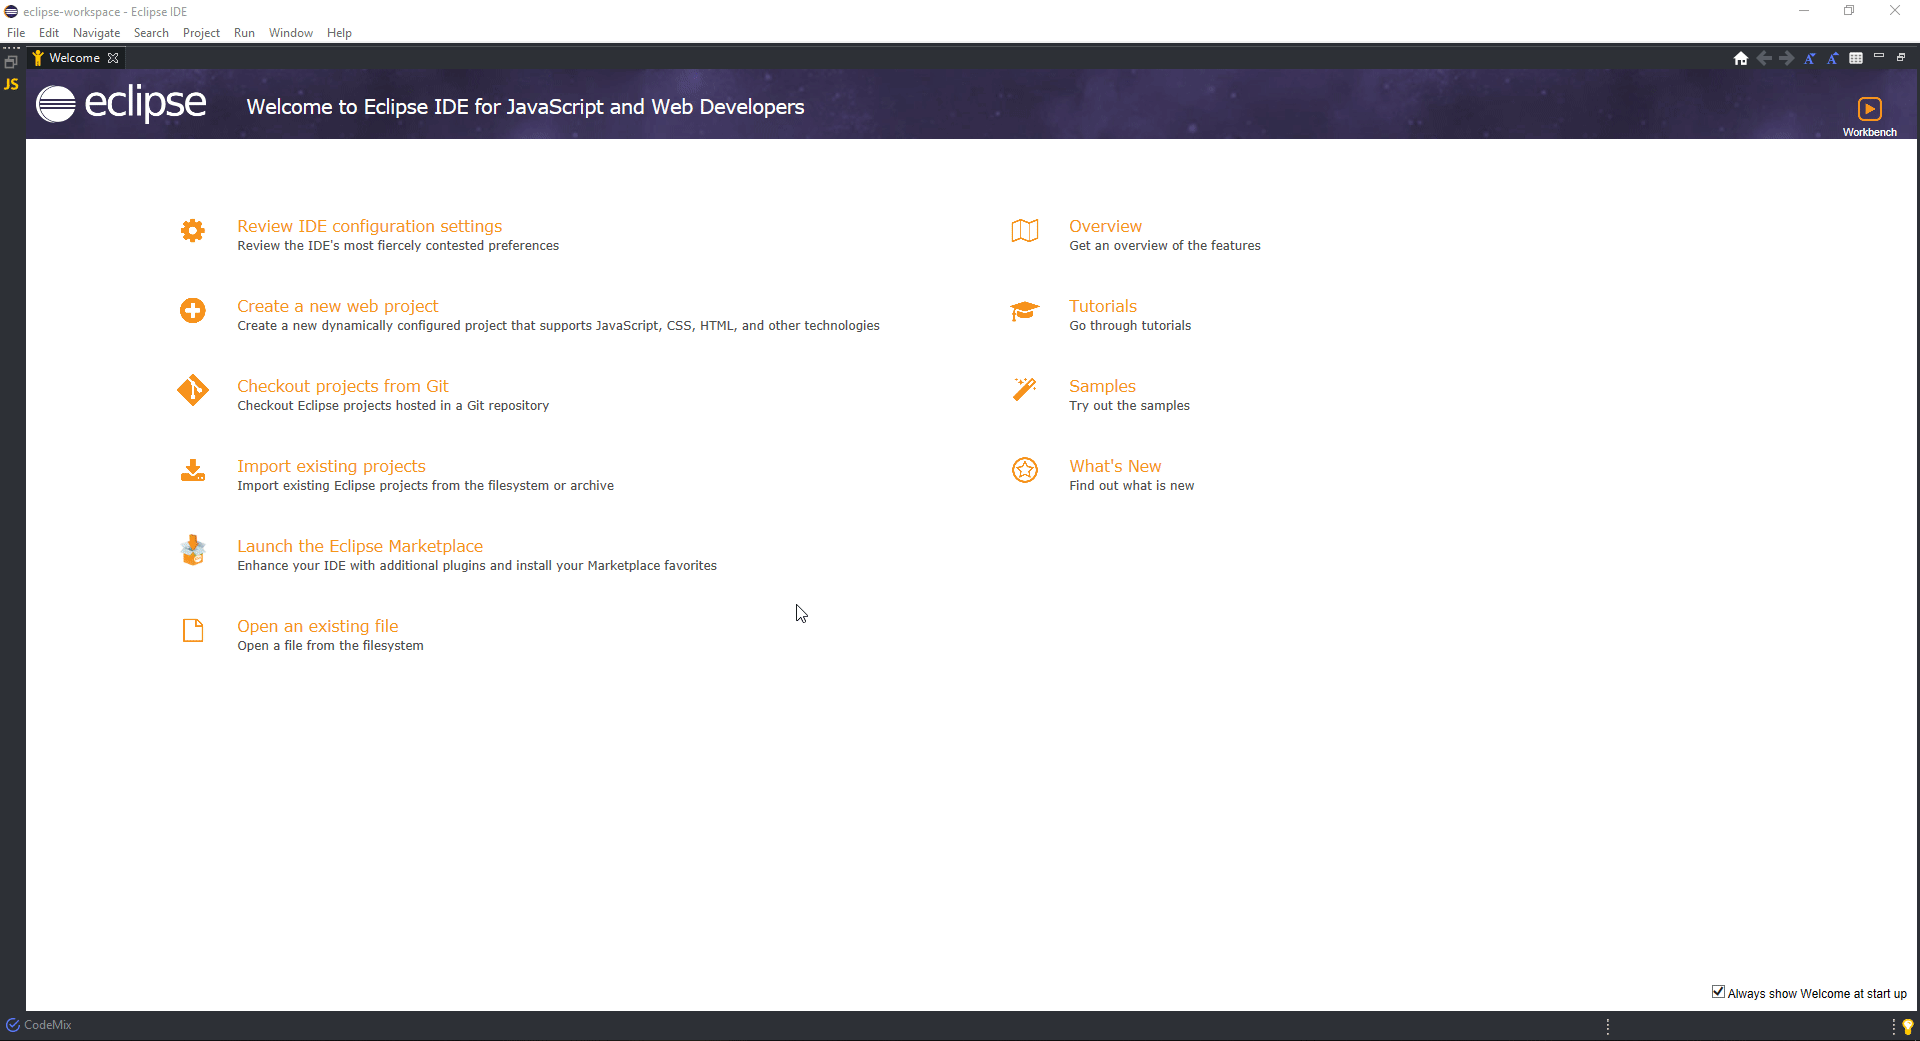1920x1041 pixels.
Task: Open the Tutorials link
Action: [x=1103, y=306]
